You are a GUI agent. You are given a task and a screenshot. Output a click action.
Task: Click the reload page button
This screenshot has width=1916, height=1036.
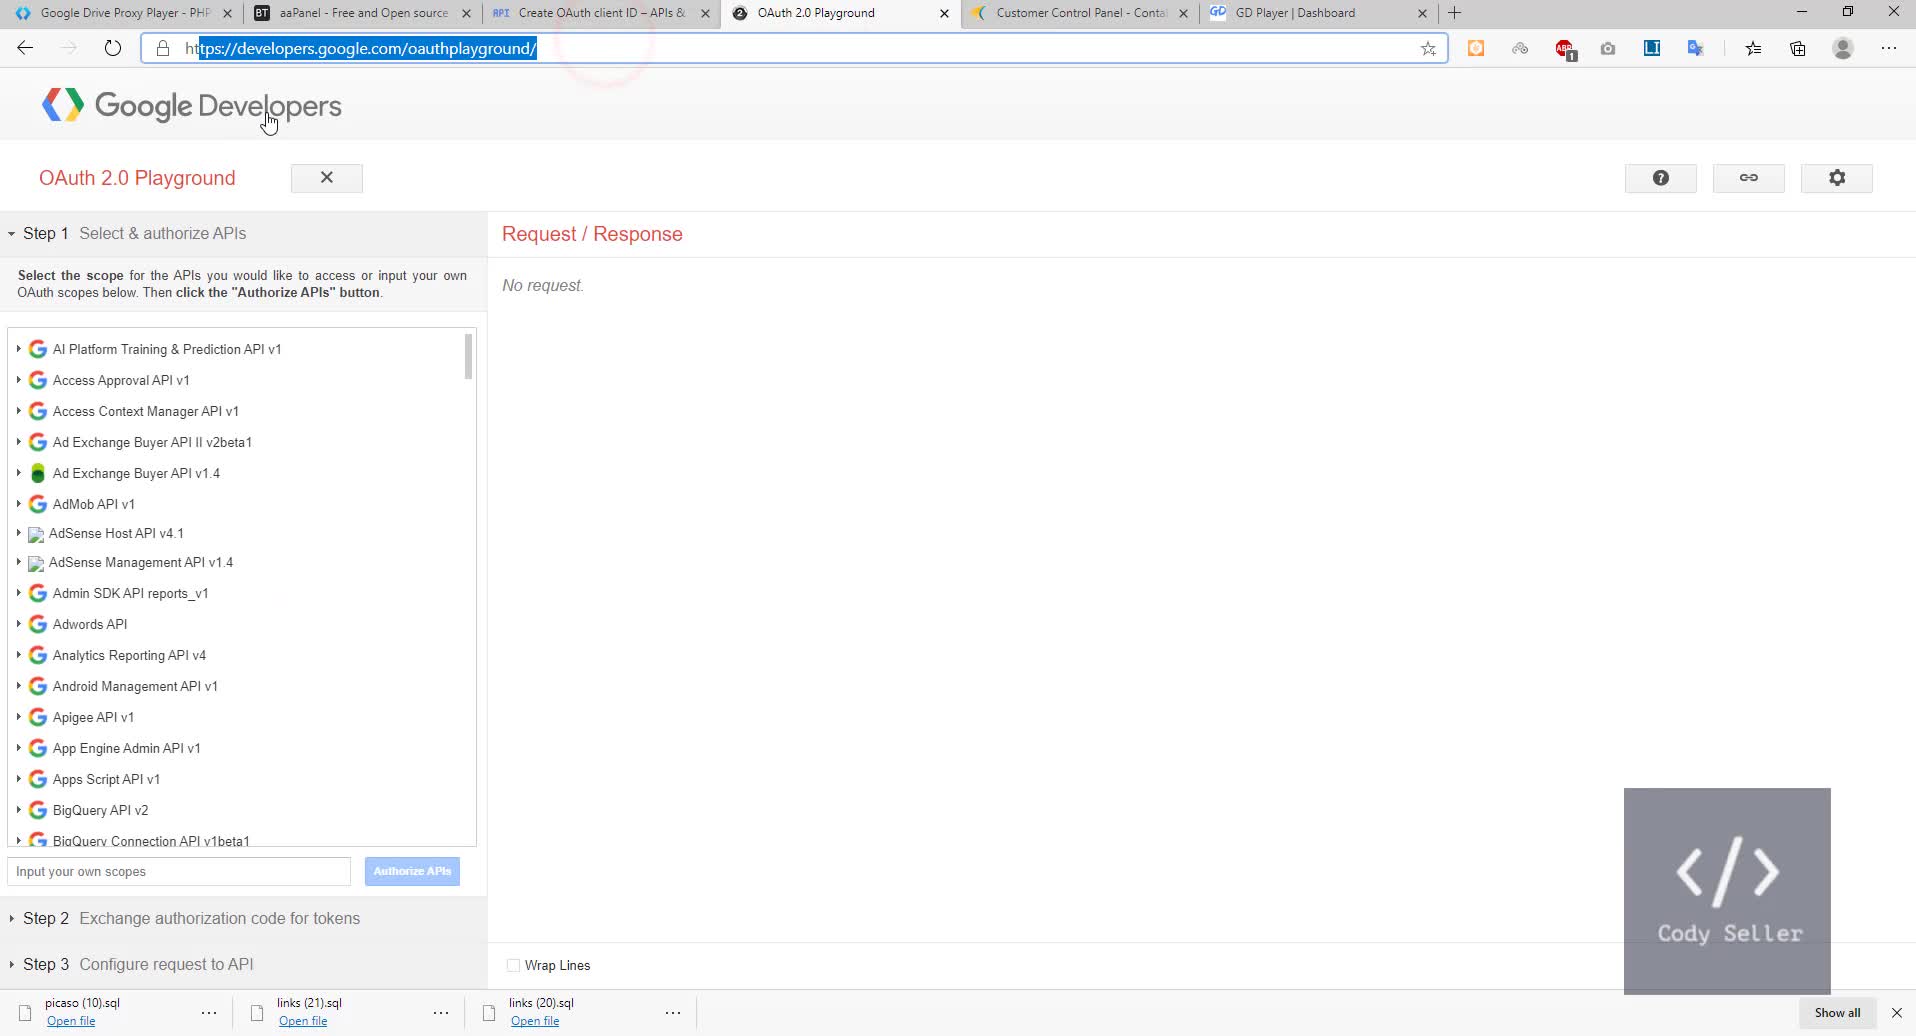click(x=112, y=47)
